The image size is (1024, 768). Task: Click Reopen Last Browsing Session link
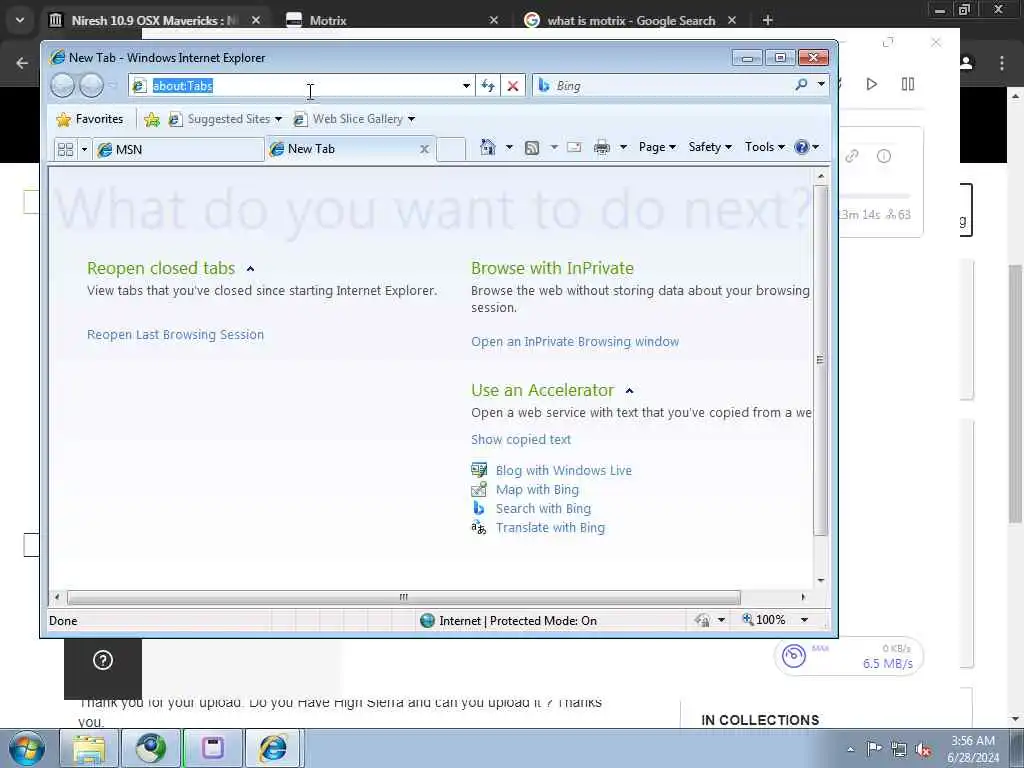coord(175,334)
